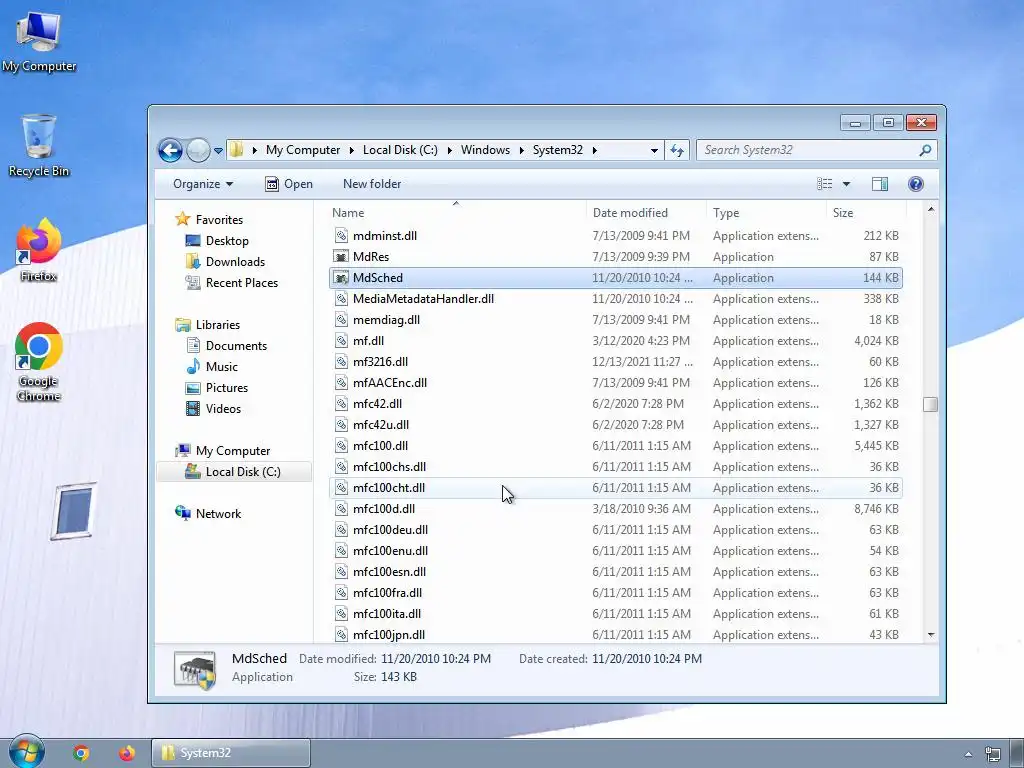1024x768 pixels.
Task: Expand the arrow after My Computer breadcrumb
Action: (351, 150)
